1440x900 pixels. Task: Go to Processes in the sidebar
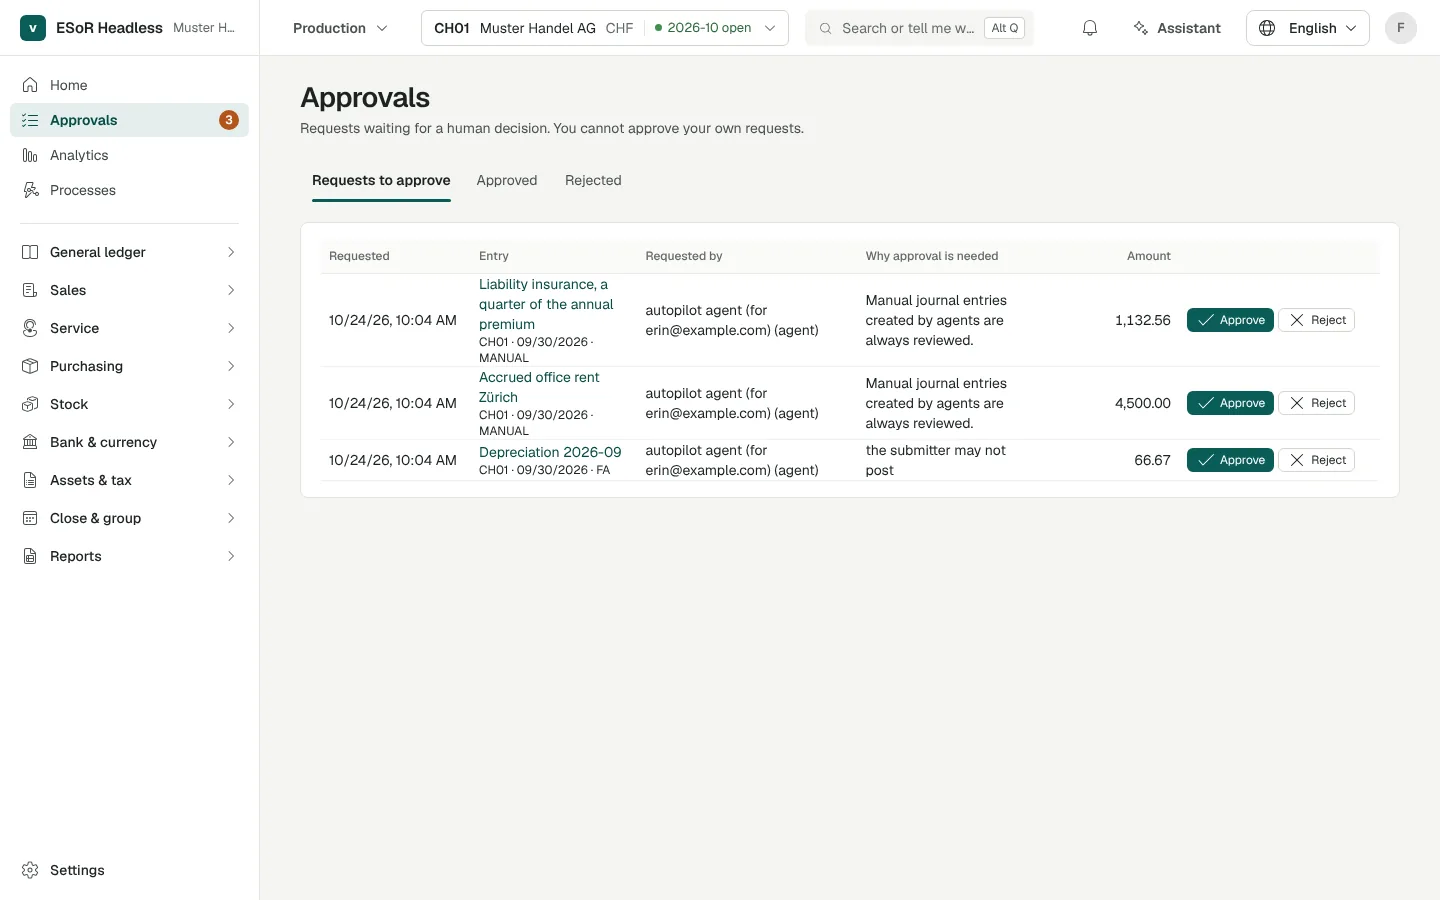pyautogui.click(x=129, y=190)
